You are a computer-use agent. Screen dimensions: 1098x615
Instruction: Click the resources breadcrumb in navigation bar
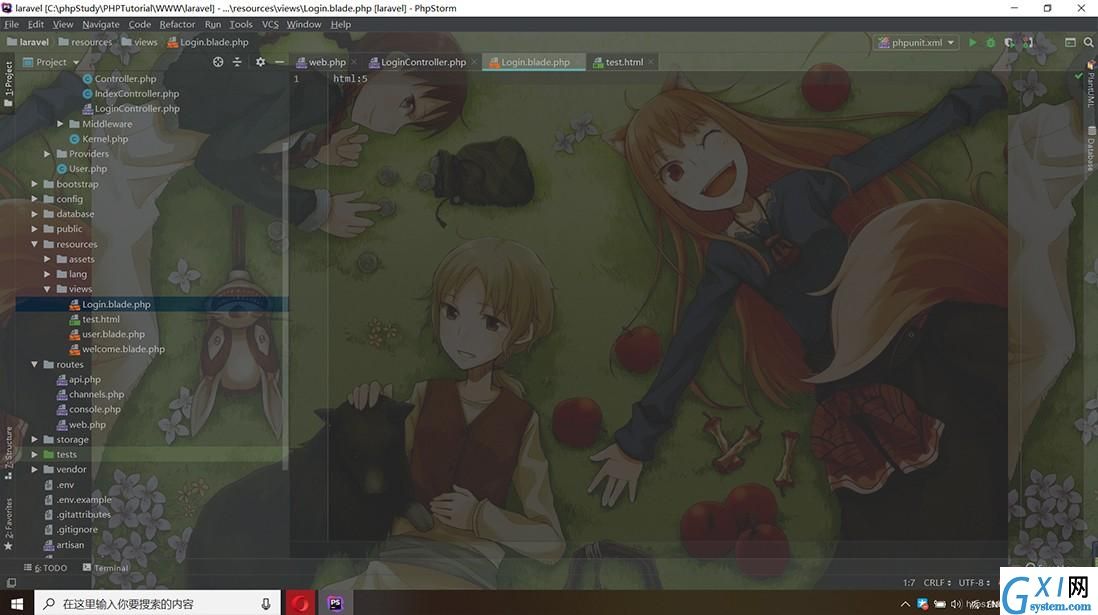(85, 43)
